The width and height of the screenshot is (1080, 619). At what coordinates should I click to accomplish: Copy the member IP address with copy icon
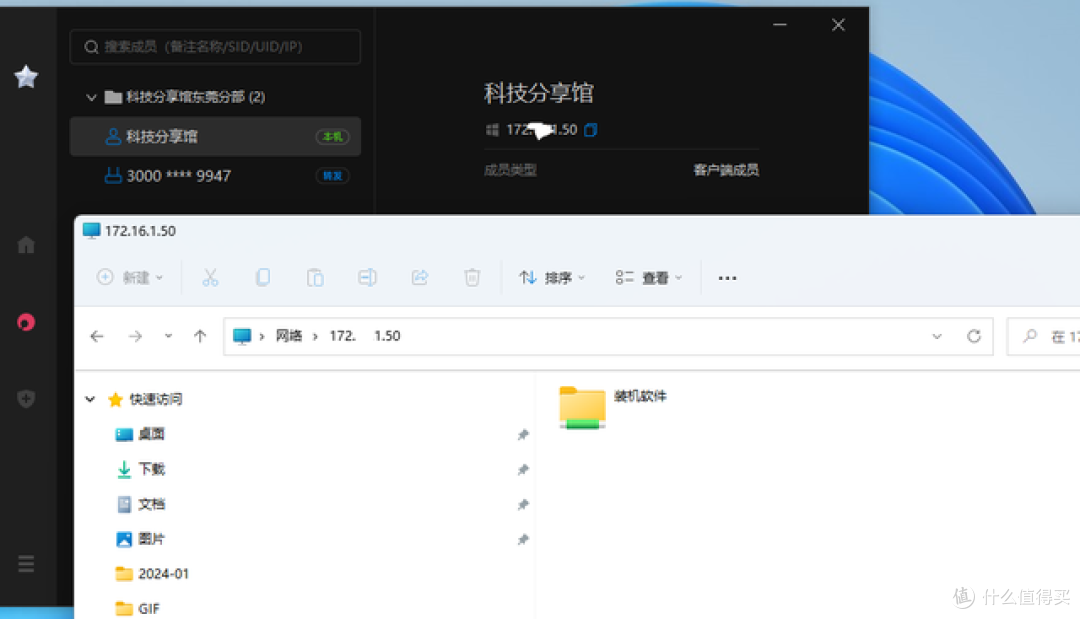point(591,129)
